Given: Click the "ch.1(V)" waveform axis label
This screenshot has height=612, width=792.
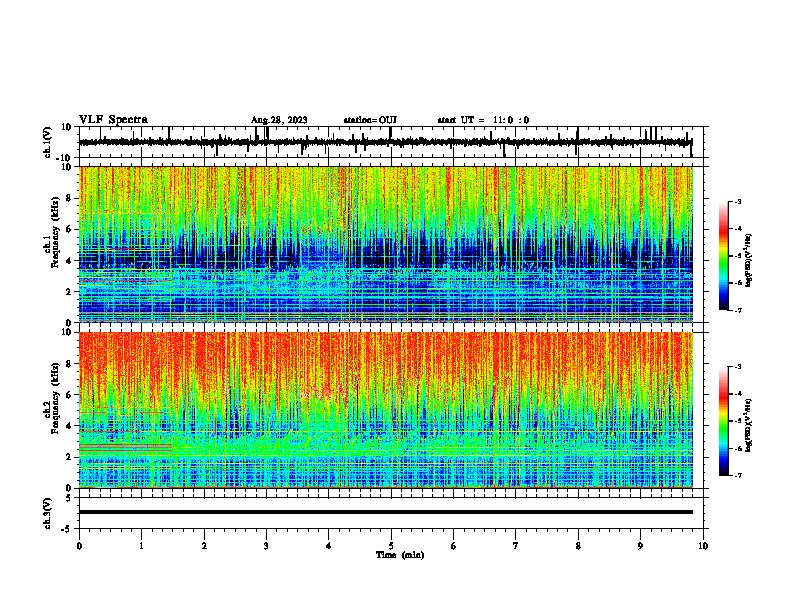Looking at the screenshot, I should pos(48,142).
